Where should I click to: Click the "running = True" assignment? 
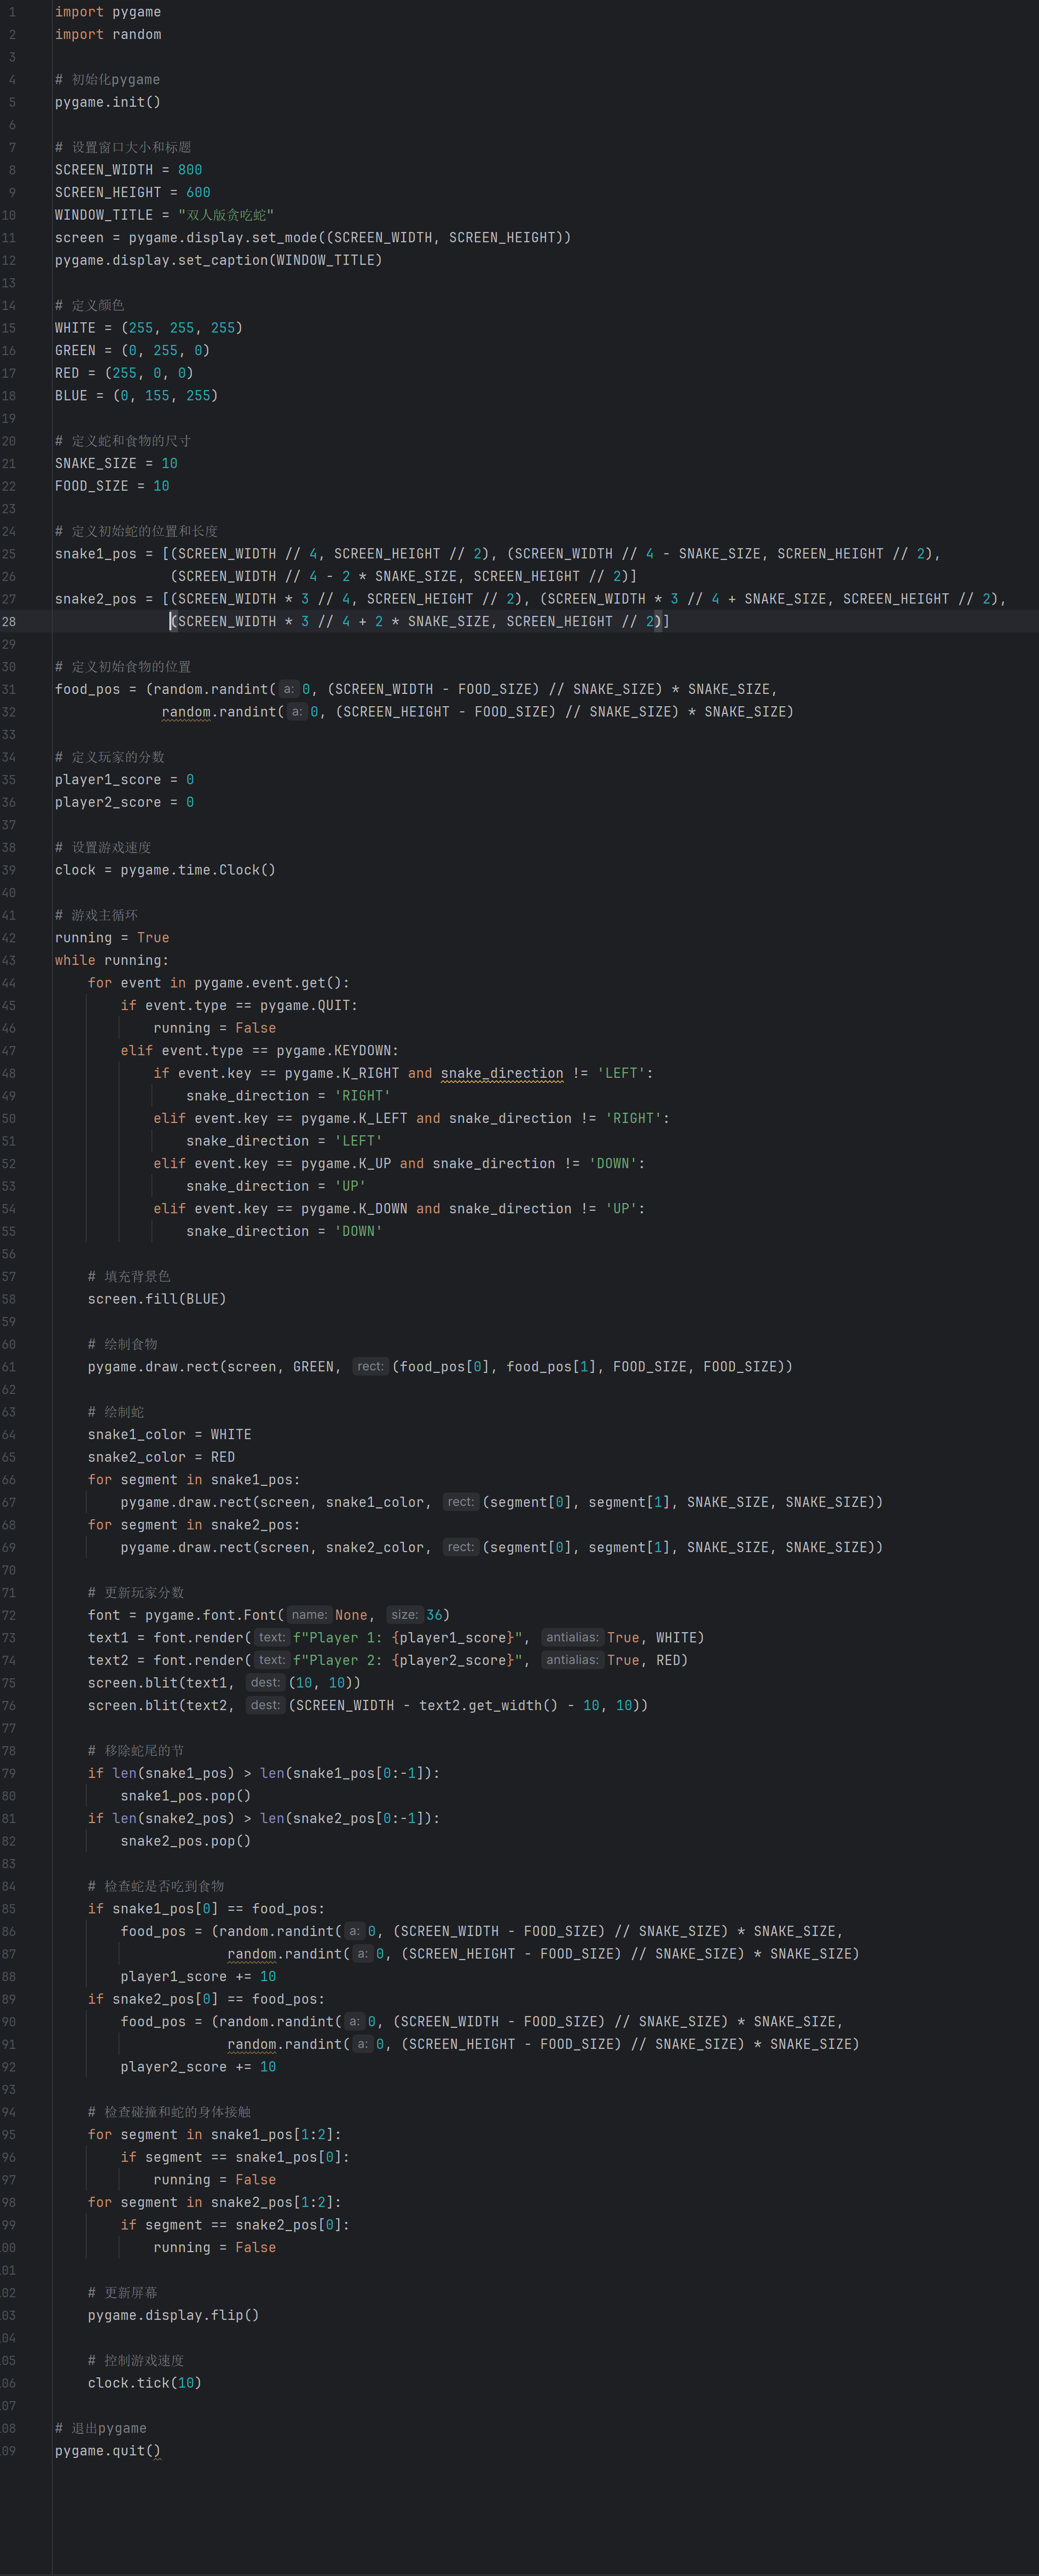(112, 938)
